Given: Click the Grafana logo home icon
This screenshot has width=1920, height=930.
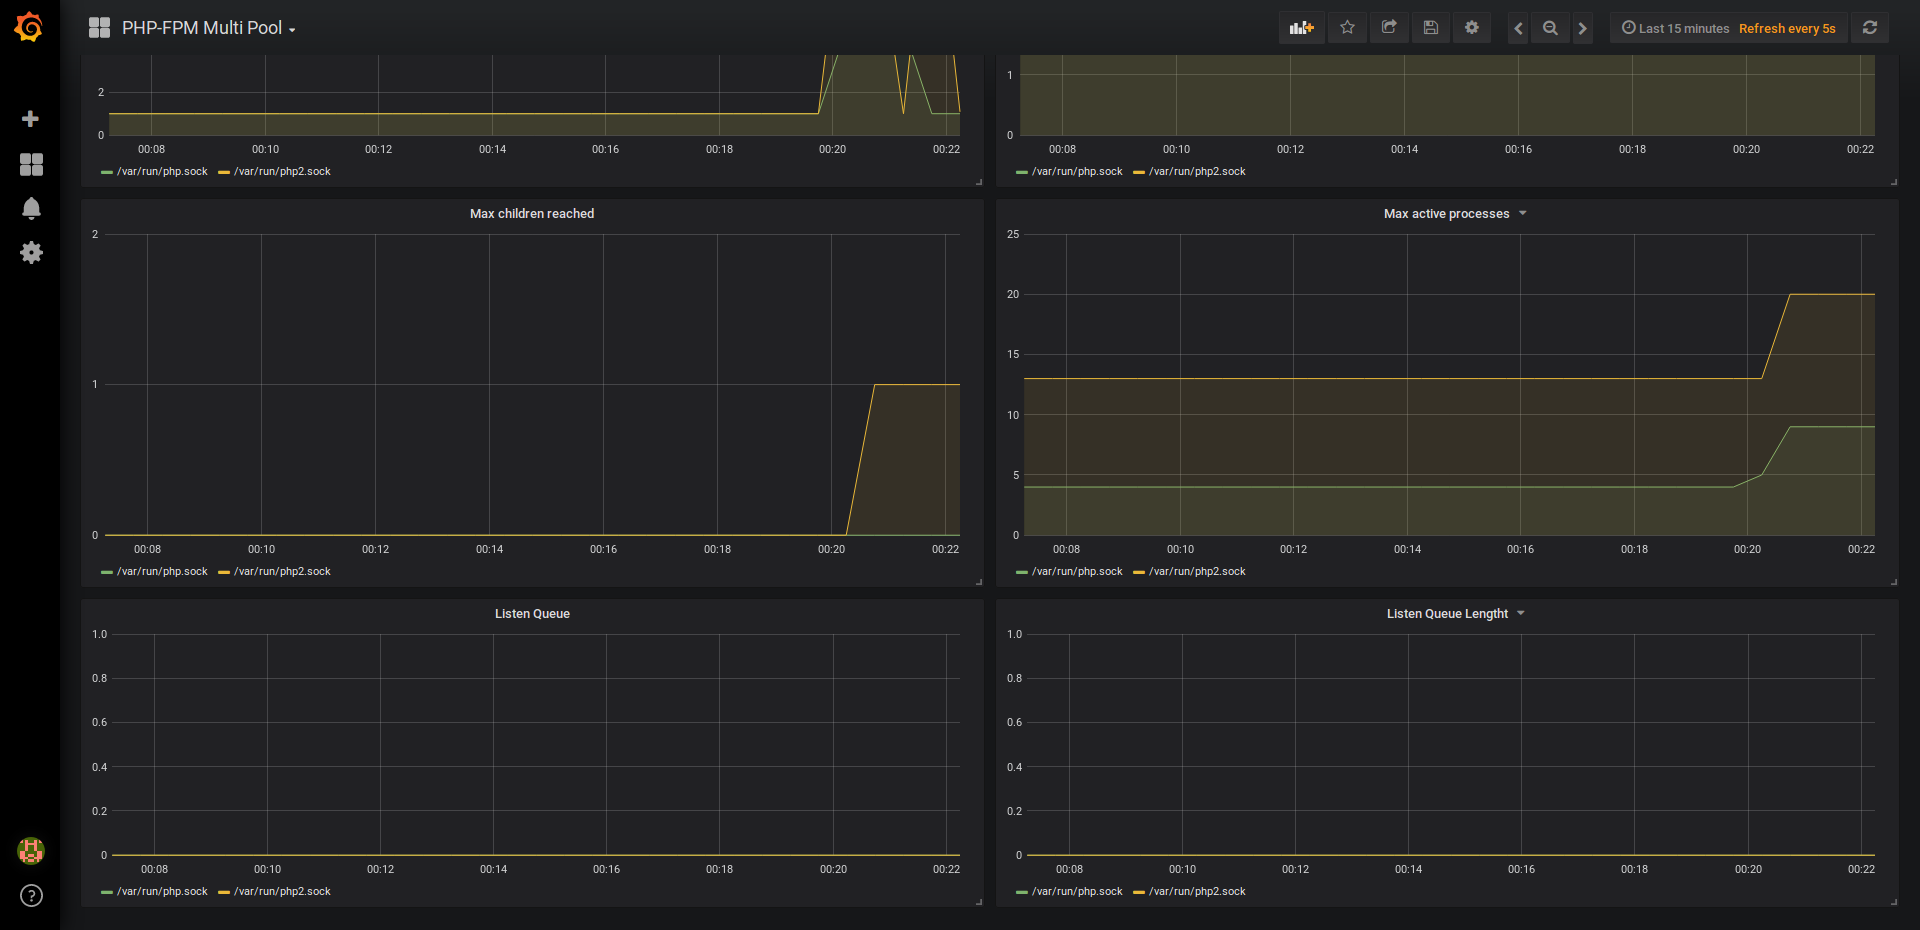Looking at the screenshot, I should pos(29,27).
